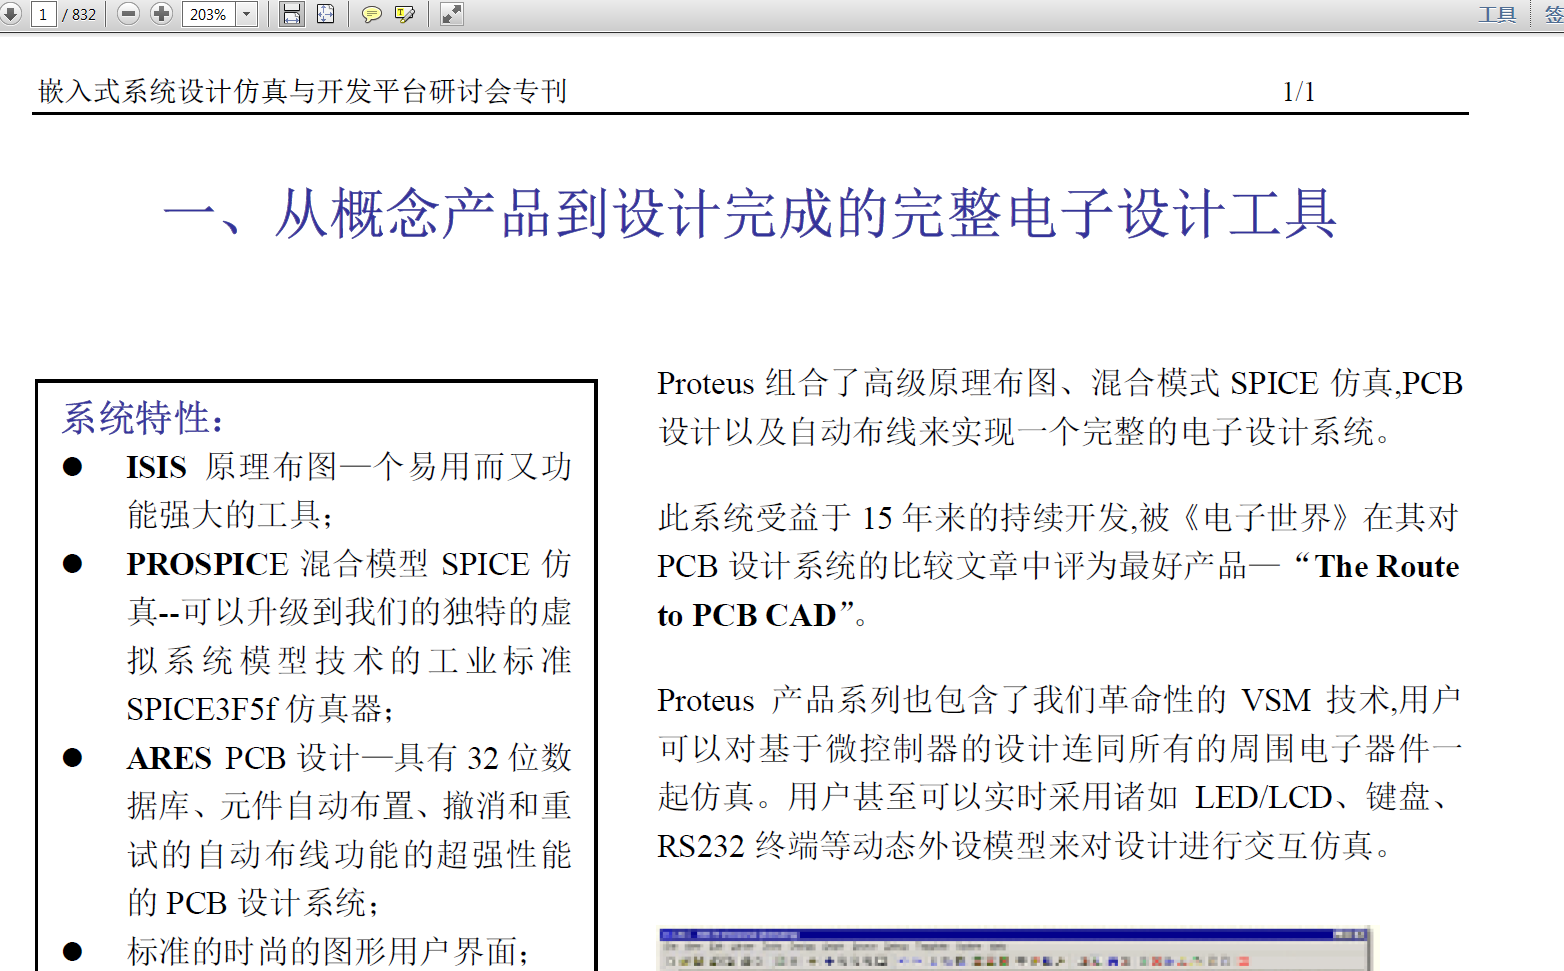Zoom out with the minus button
Screen dimensions: 1564x971
(x=128, y=14)
